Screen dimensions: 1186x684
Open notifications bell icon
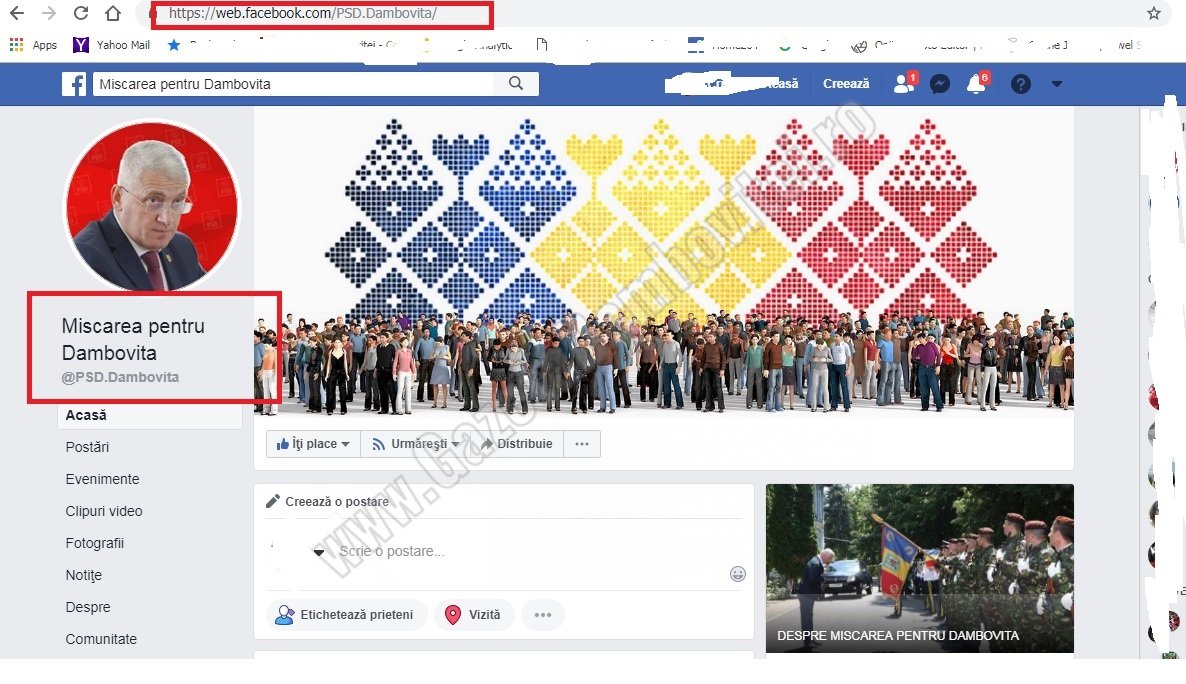[976, 83]
